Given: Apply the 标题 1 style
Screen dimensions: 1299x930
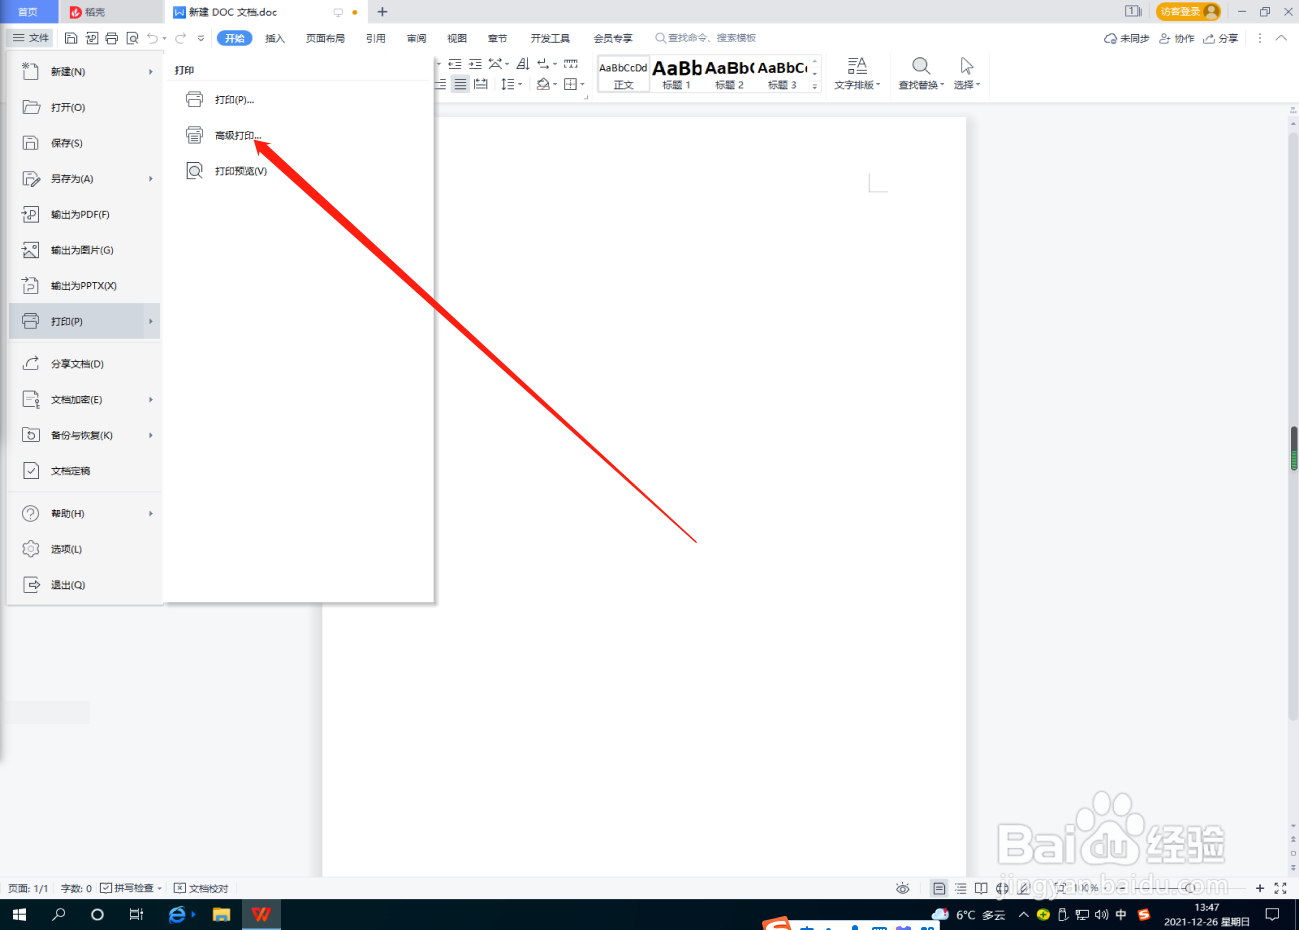Looking at the screenshot, I should pyautogui.click(x=677, y=74).
